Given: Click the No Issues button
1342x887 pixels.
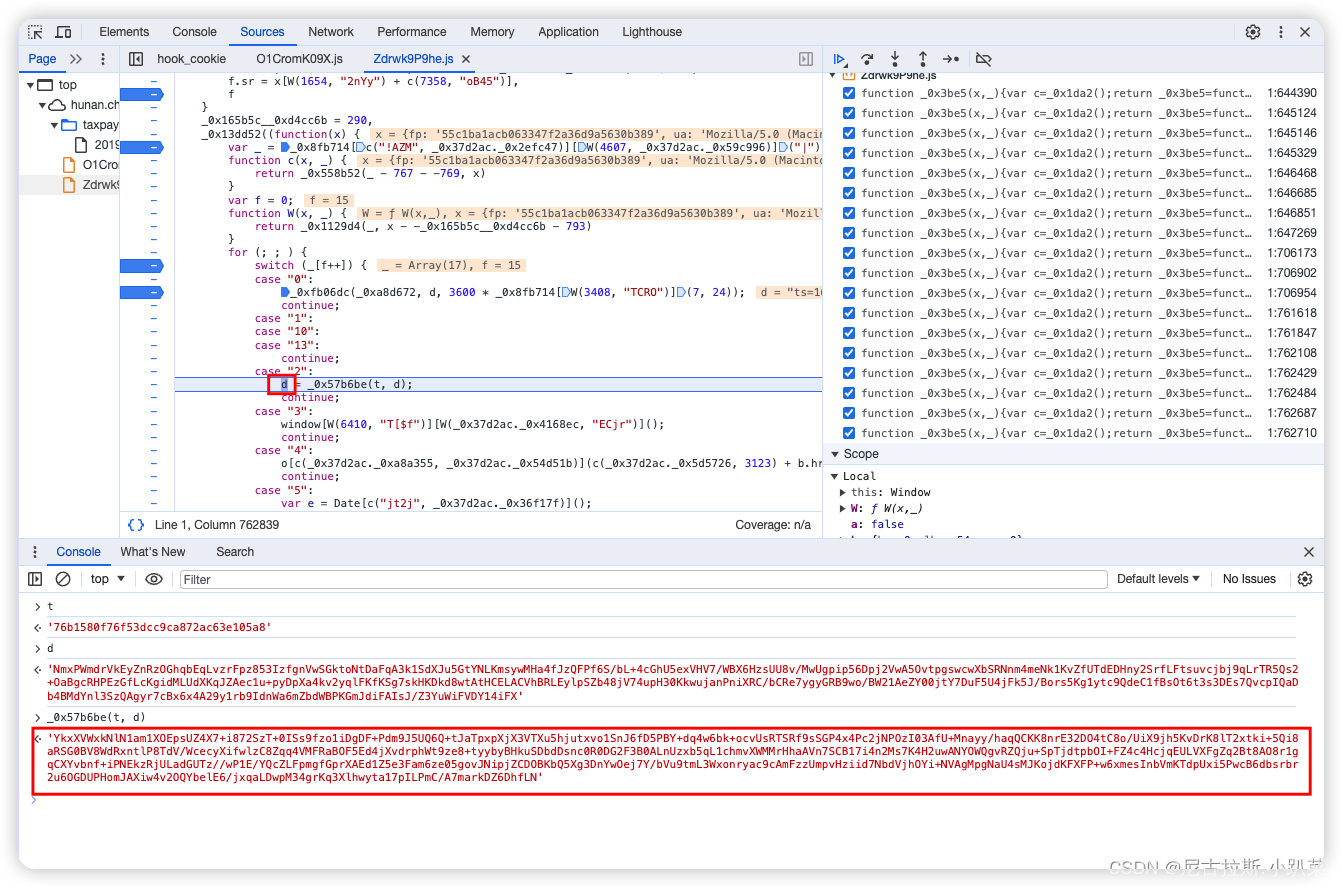Looking at the screenshot, I should [1249, 579].
